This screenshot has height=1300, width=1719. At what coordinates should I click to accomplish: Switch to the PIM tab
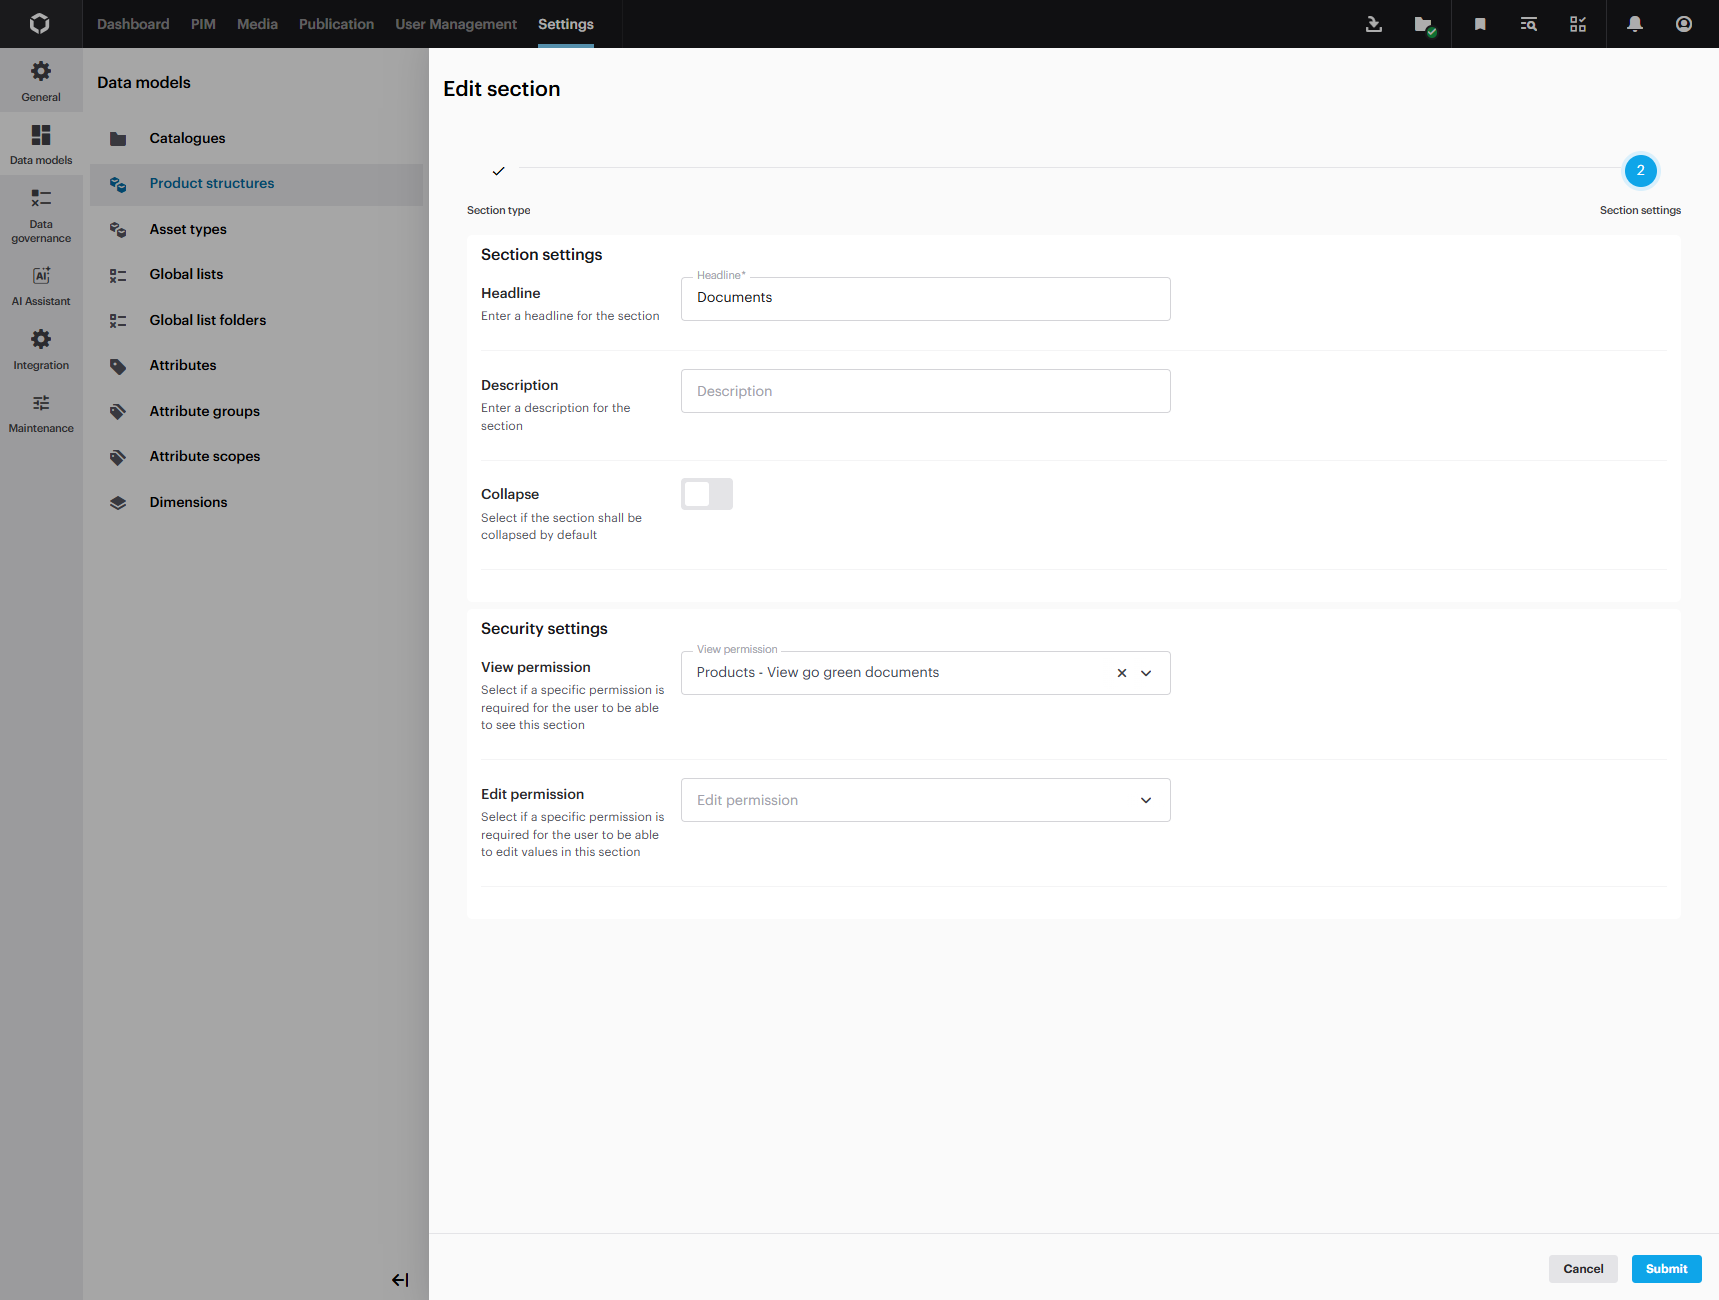click(203, 24)
